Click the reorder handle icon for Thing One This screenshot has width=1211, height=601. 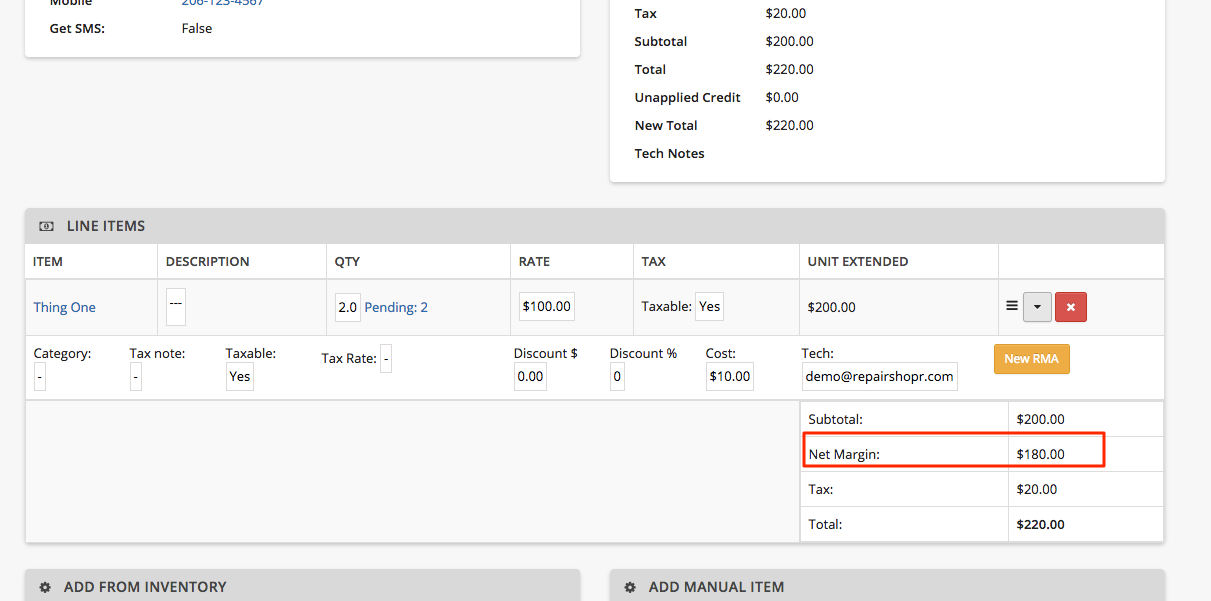1011,306
